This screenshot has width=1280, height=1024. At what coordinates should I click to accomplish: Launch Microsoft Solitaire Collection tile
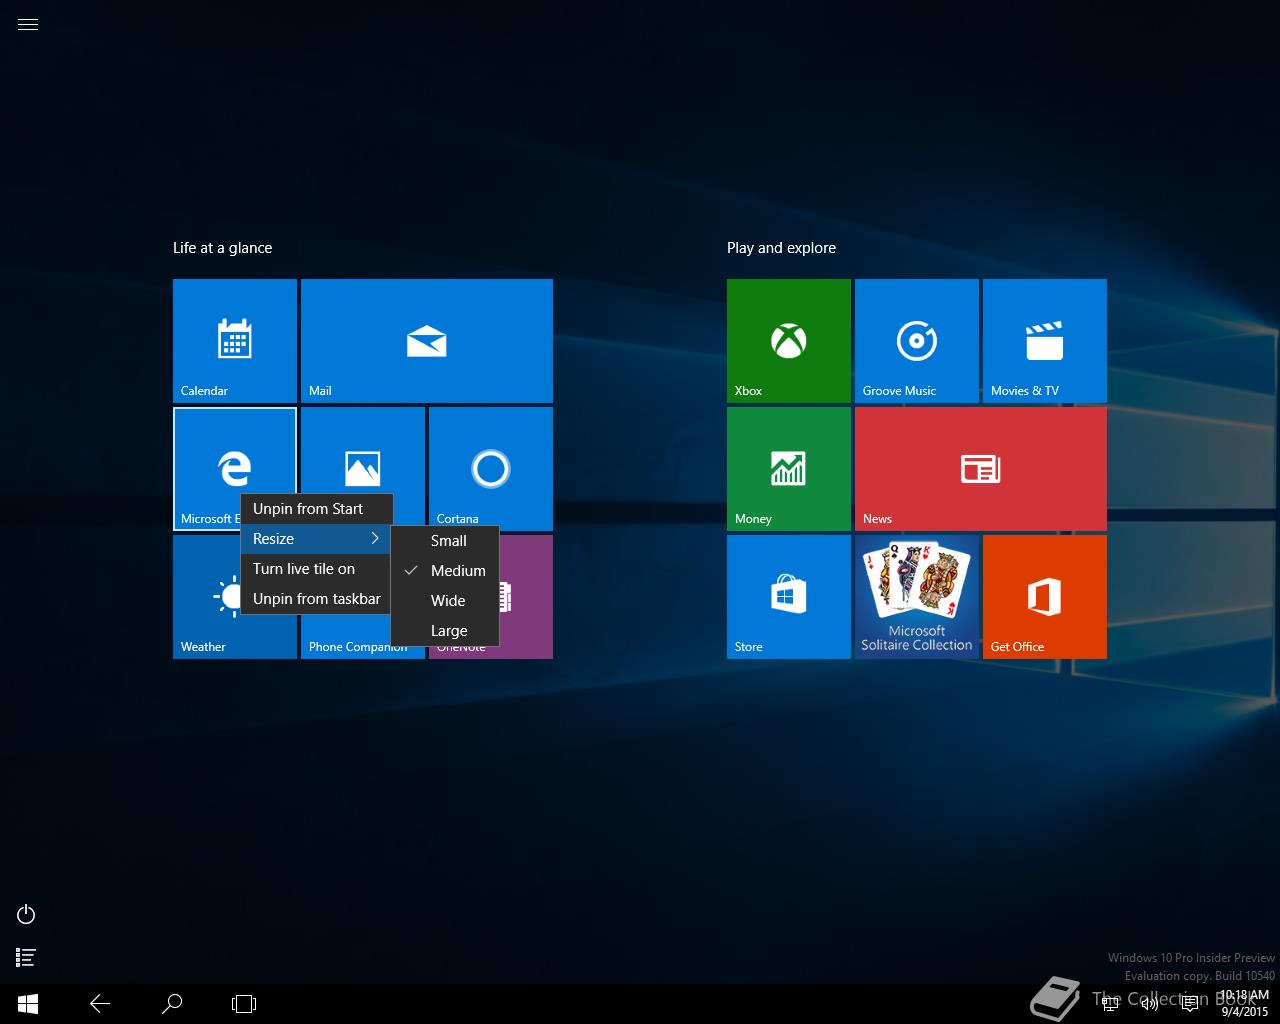click(917, 597)
